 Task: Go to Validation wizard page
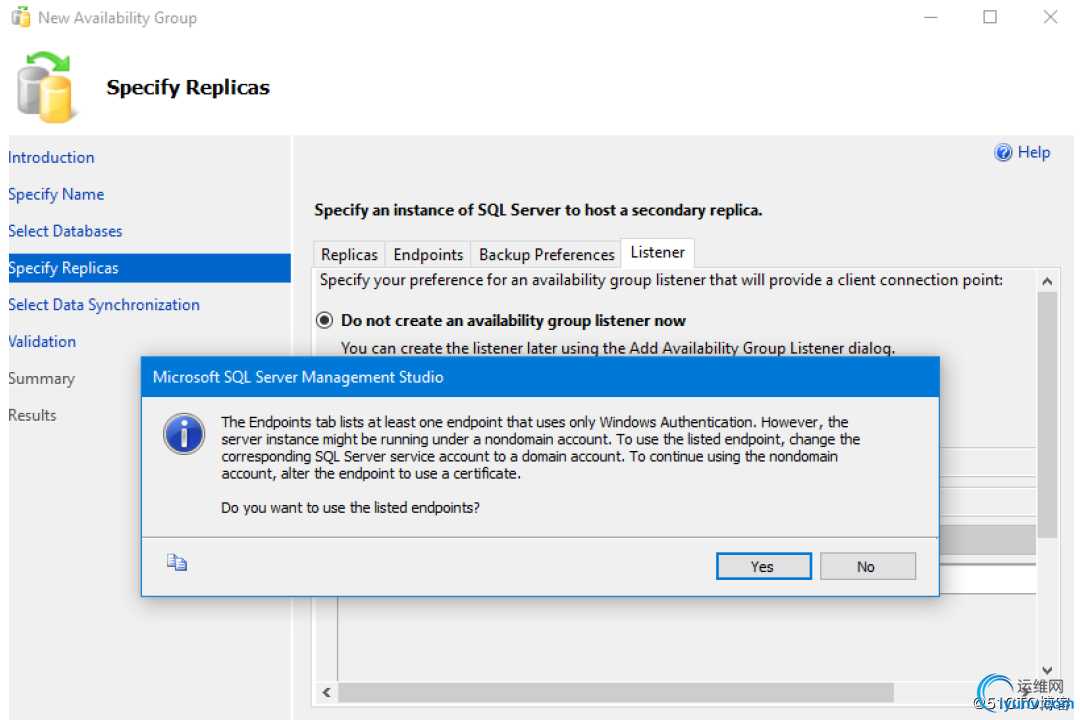tap(41, 342)
